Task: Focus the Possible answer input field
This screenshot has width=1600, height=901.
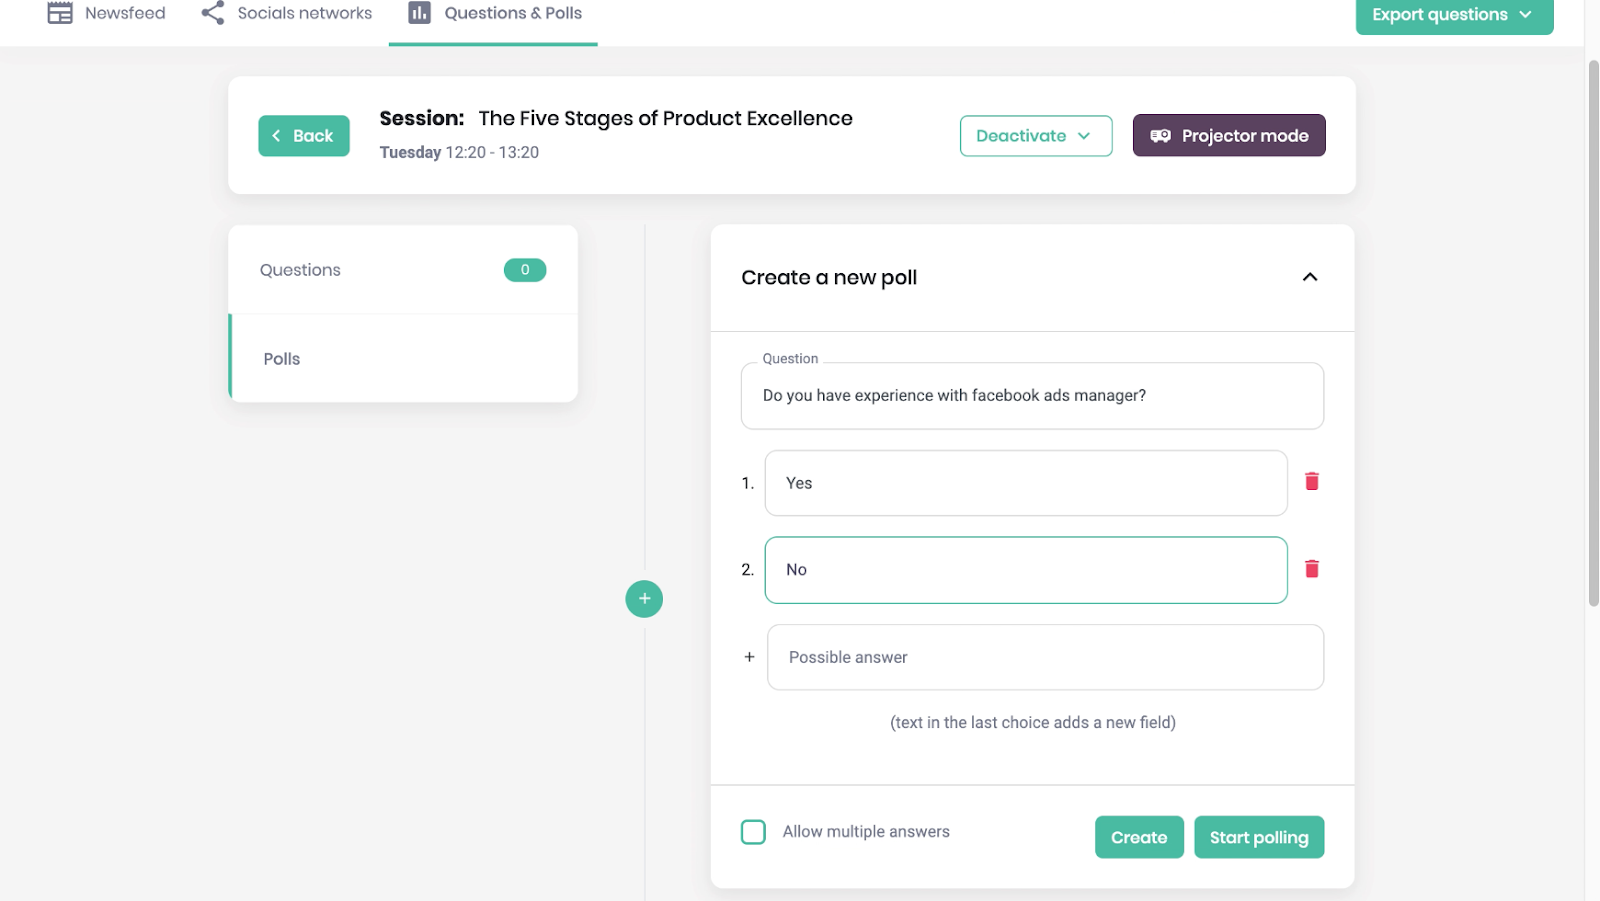Action: (1045, 657)
